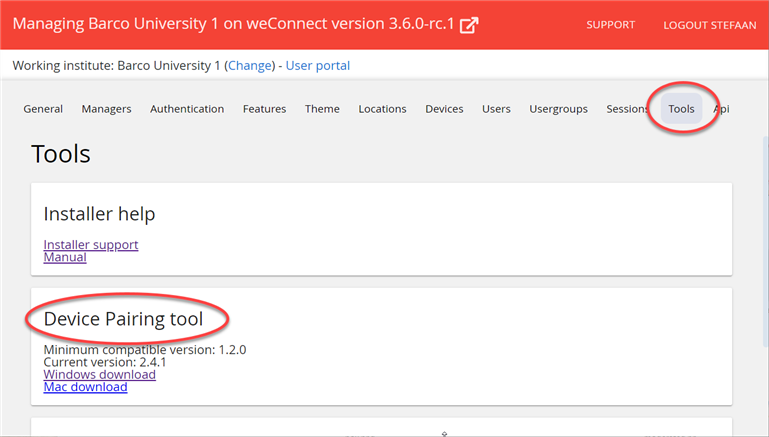Open the Authentication tab
Screen dimensions: 769x437
click(x=187, y=109)
